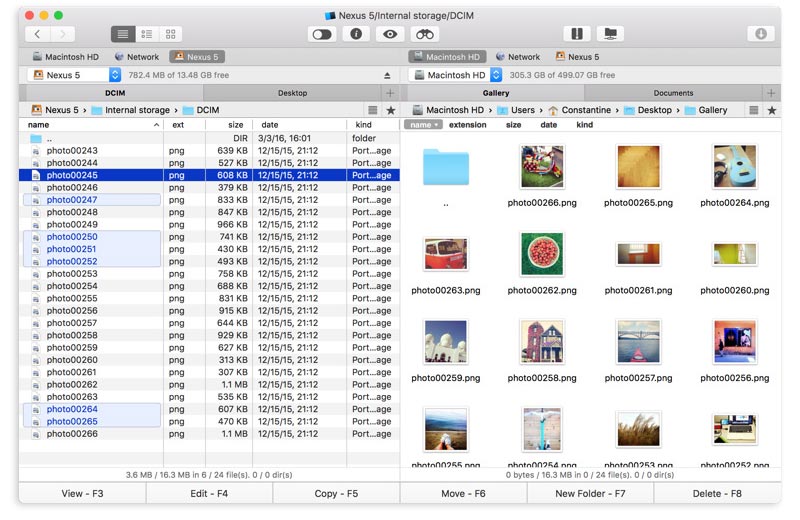The image size is (800, 520).
Task: Switch to full list view mode
Action: 123,34
